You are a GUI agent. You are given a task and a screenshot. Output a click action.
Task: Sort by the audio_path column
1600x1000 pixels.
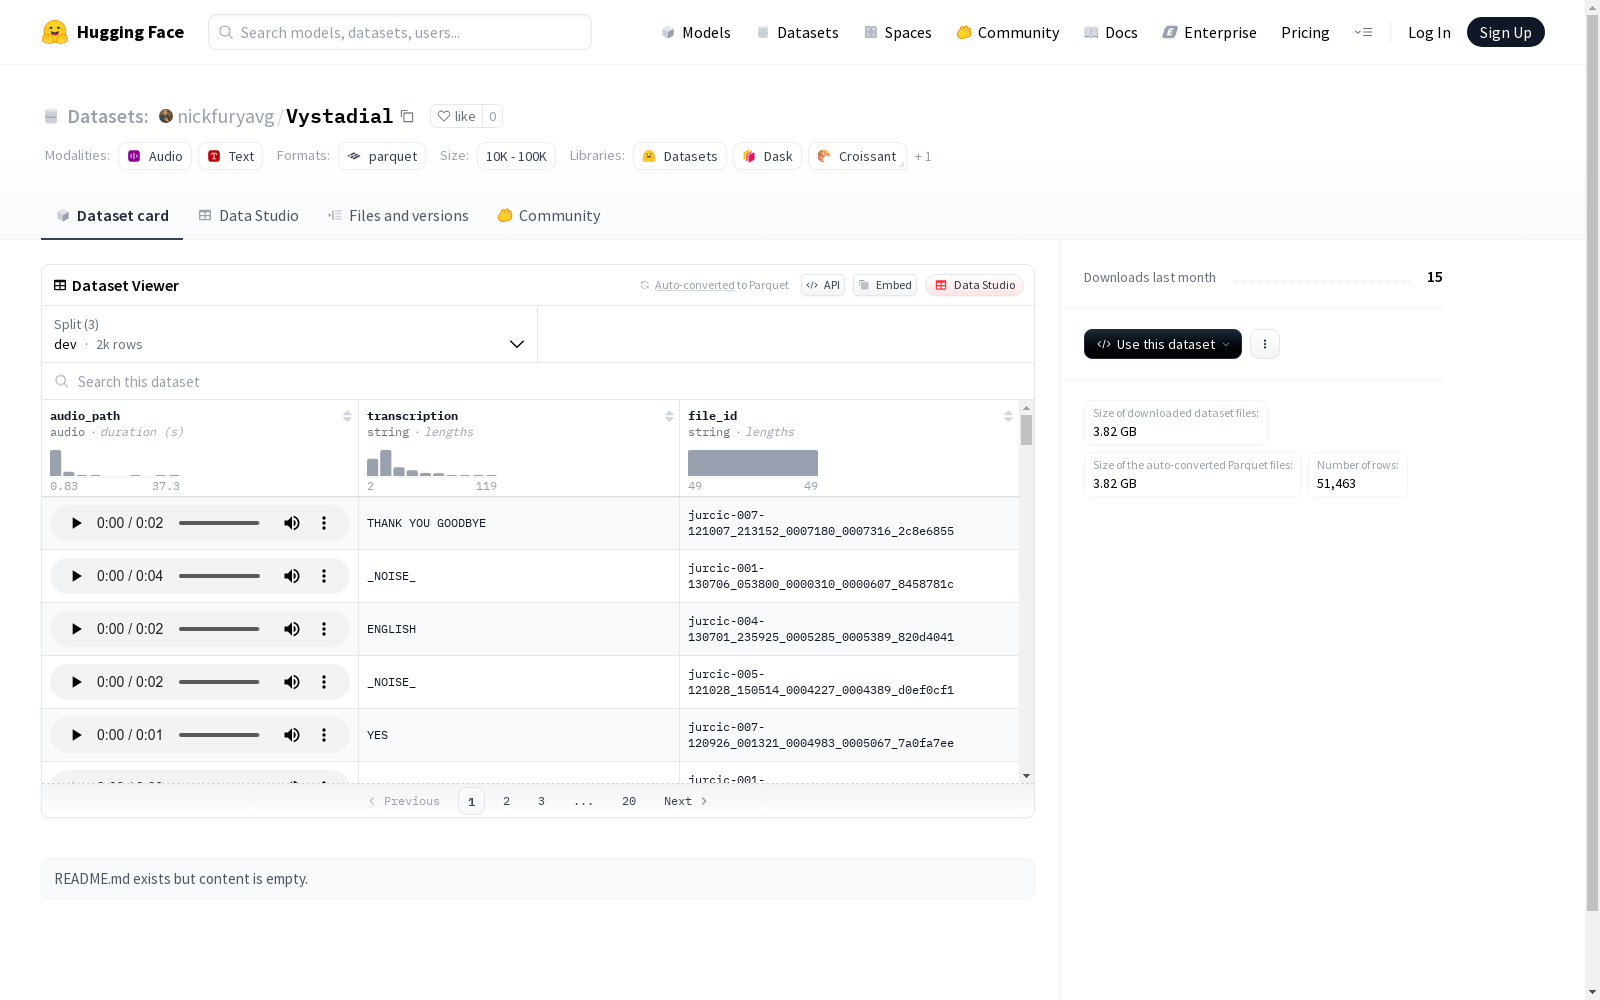pyautogui.click(x=347, y=416)
